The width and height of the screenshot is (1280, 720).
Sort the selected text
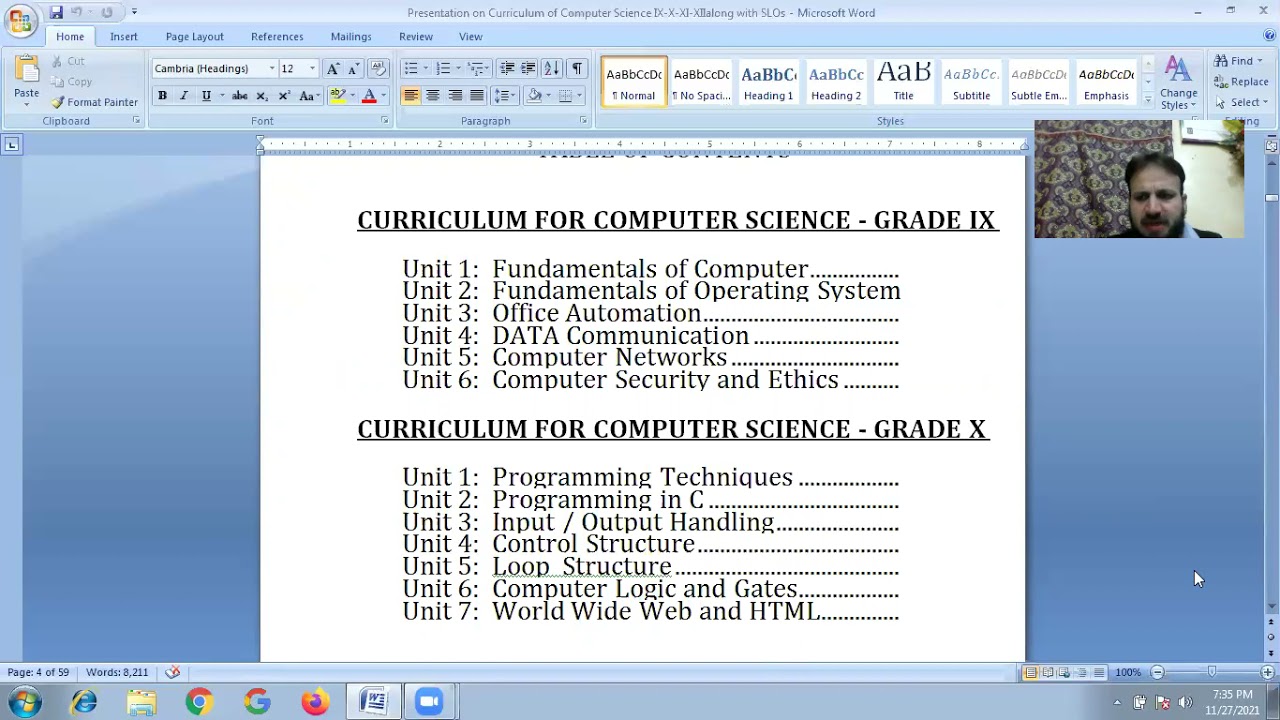tap(552, 68)
